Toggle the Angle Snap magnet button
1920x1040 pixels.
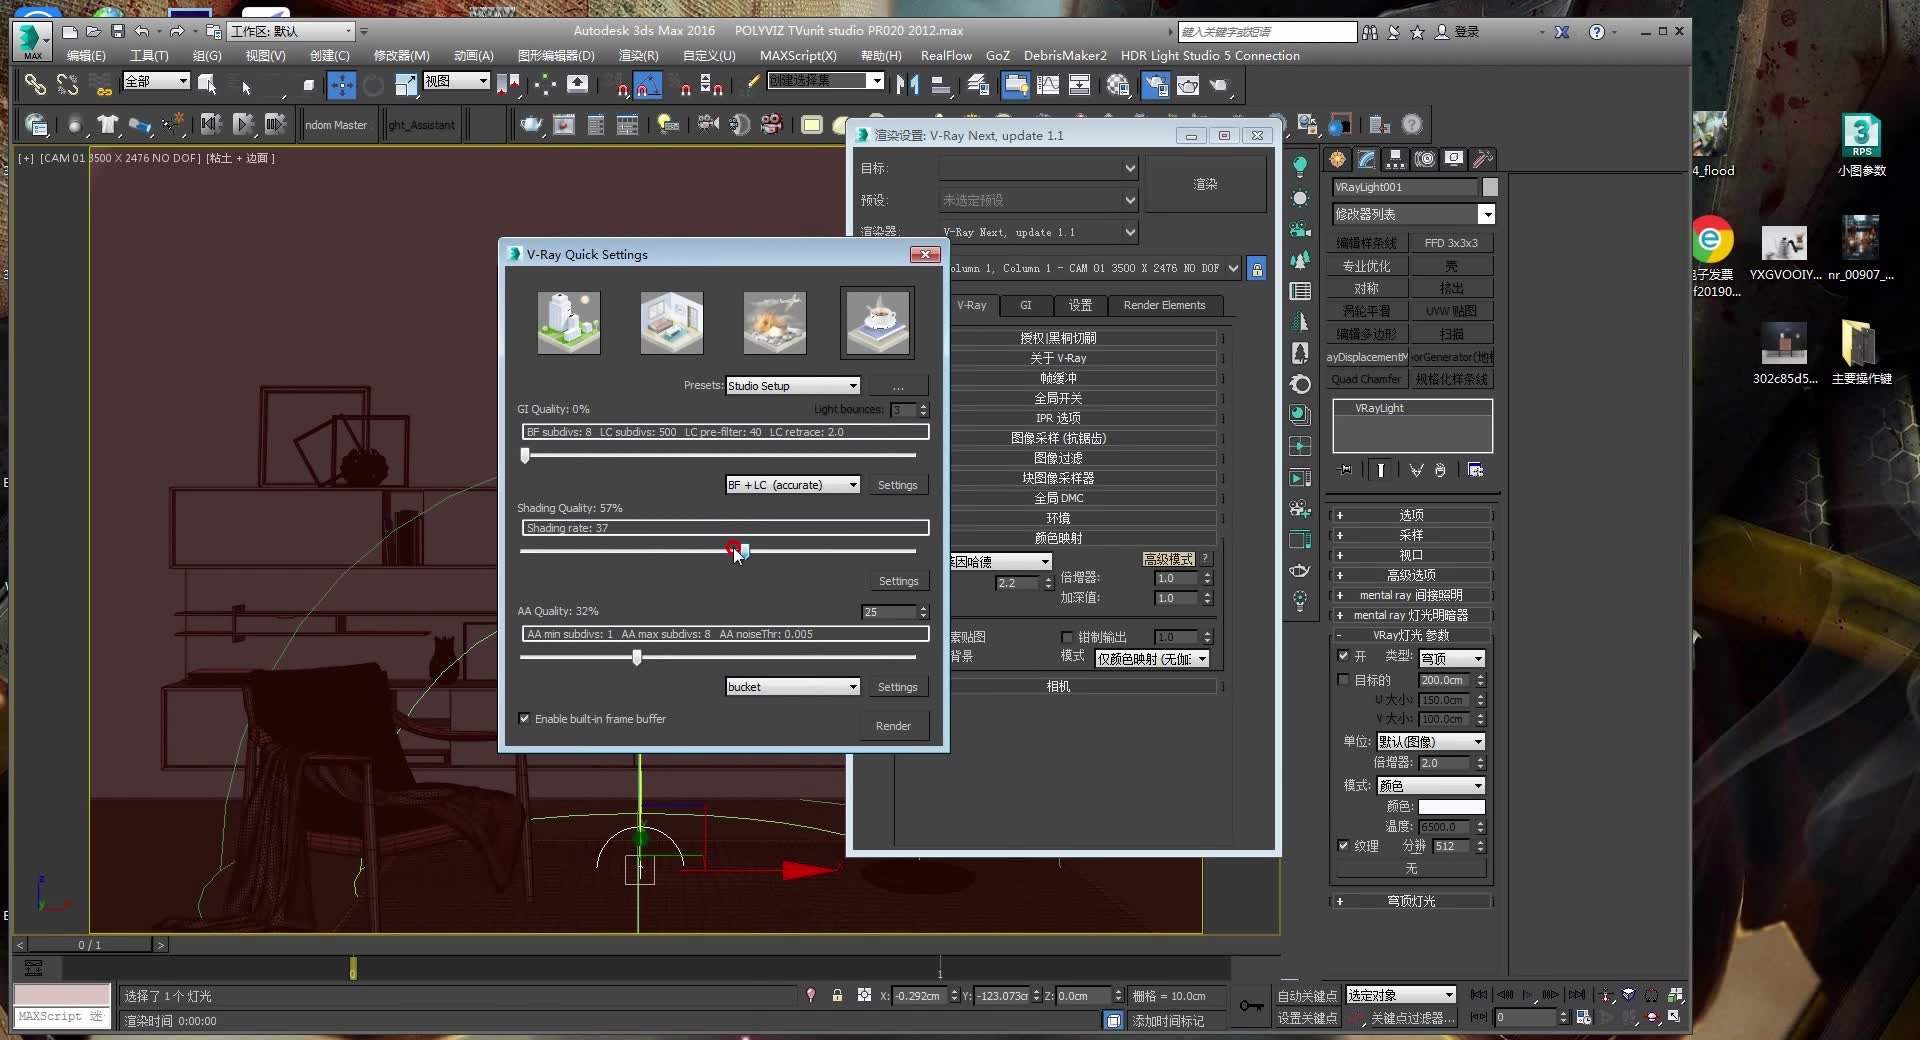click(x=649, y=85)
